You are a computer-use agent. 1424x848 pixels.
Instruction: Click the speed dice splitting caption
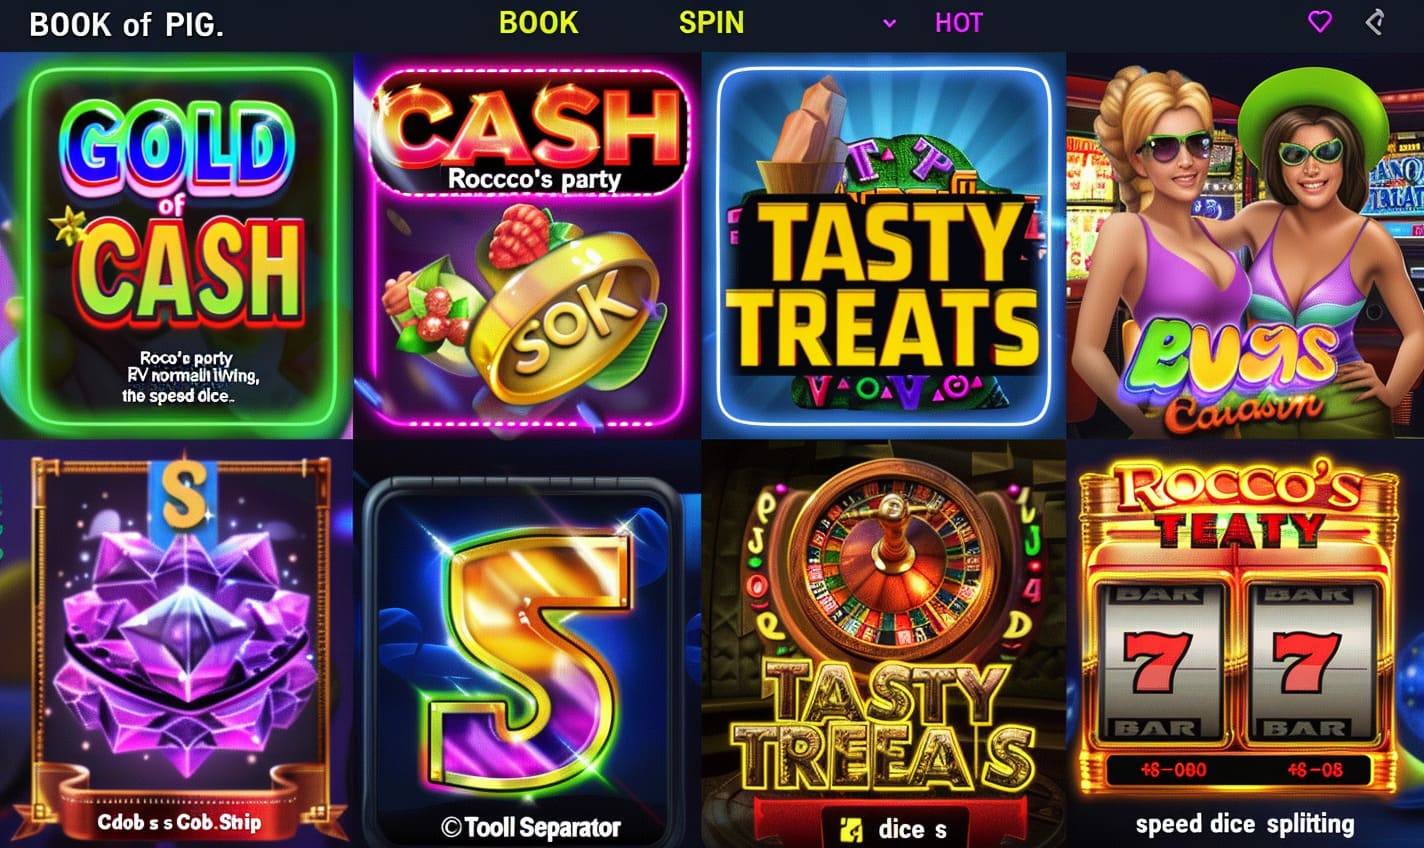(x=1245, y=824)
